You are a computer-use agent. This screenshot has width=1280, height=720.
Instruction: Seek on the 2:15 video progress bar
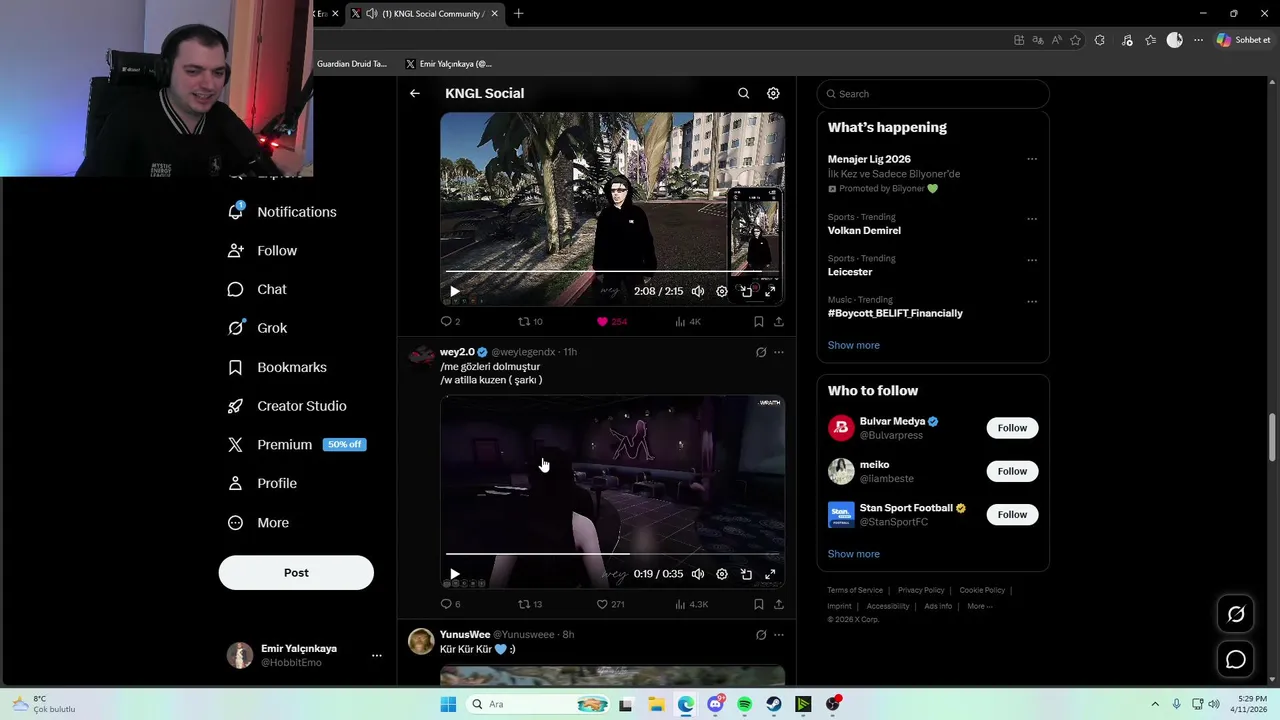point(612,271)
